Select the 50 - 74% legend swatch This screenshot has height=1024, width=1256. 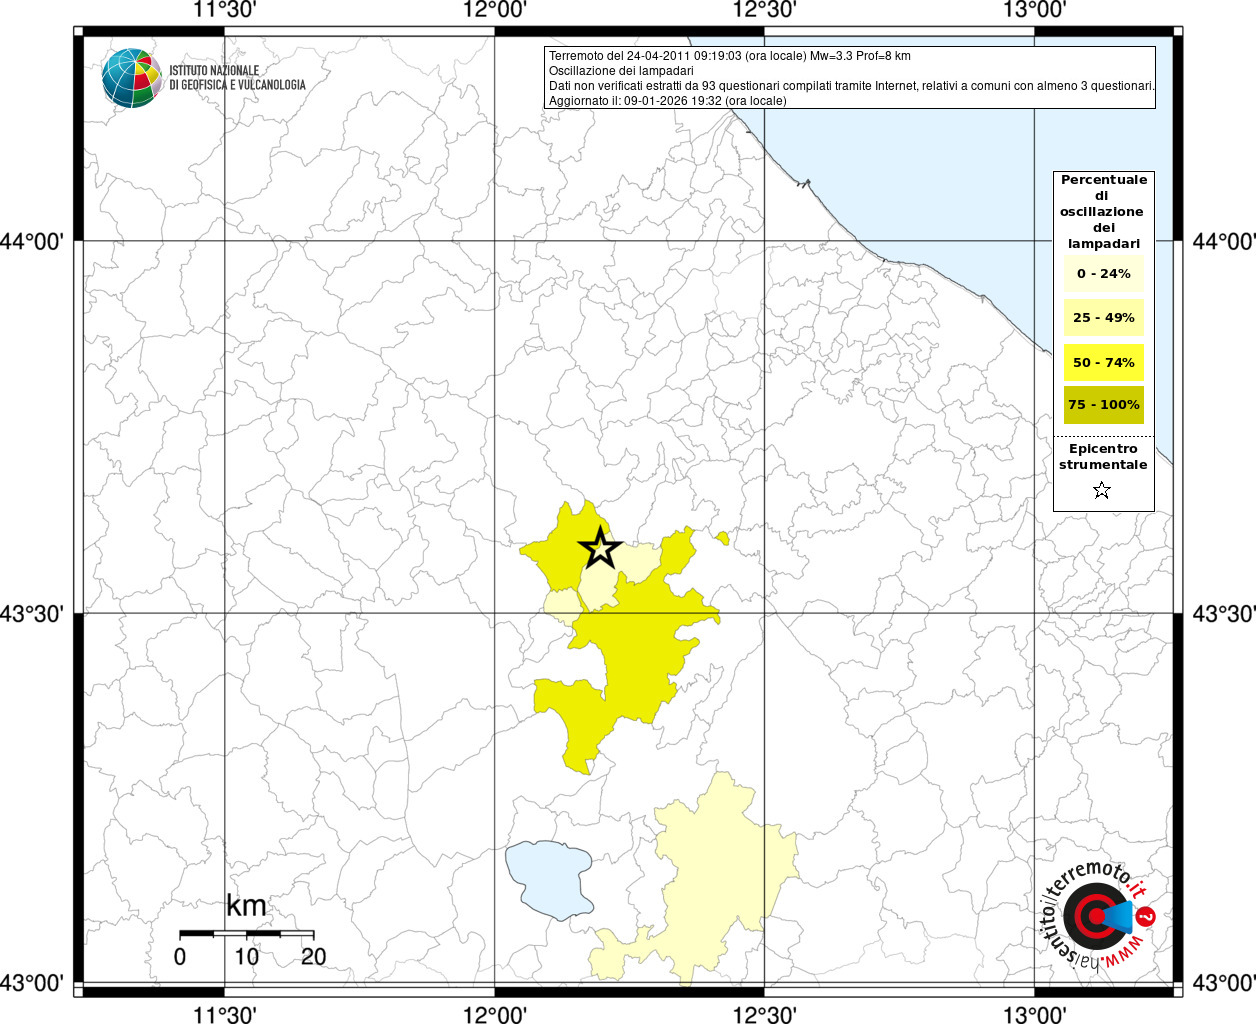[1103, 362]
